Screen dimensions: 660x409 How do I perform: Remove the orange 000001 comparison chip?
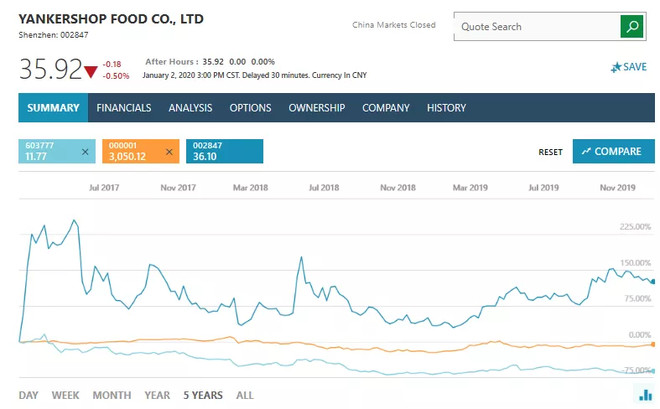pos(168,152)
